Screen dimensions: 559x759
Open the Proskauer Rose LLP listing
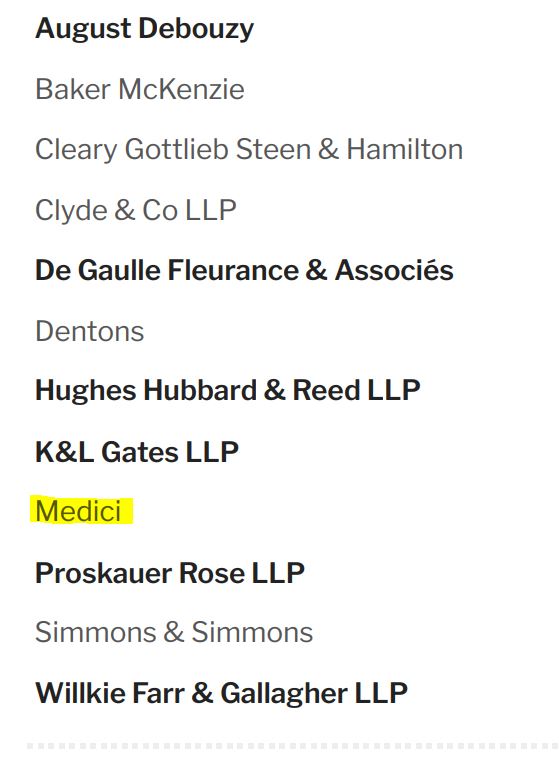point(170,573)
